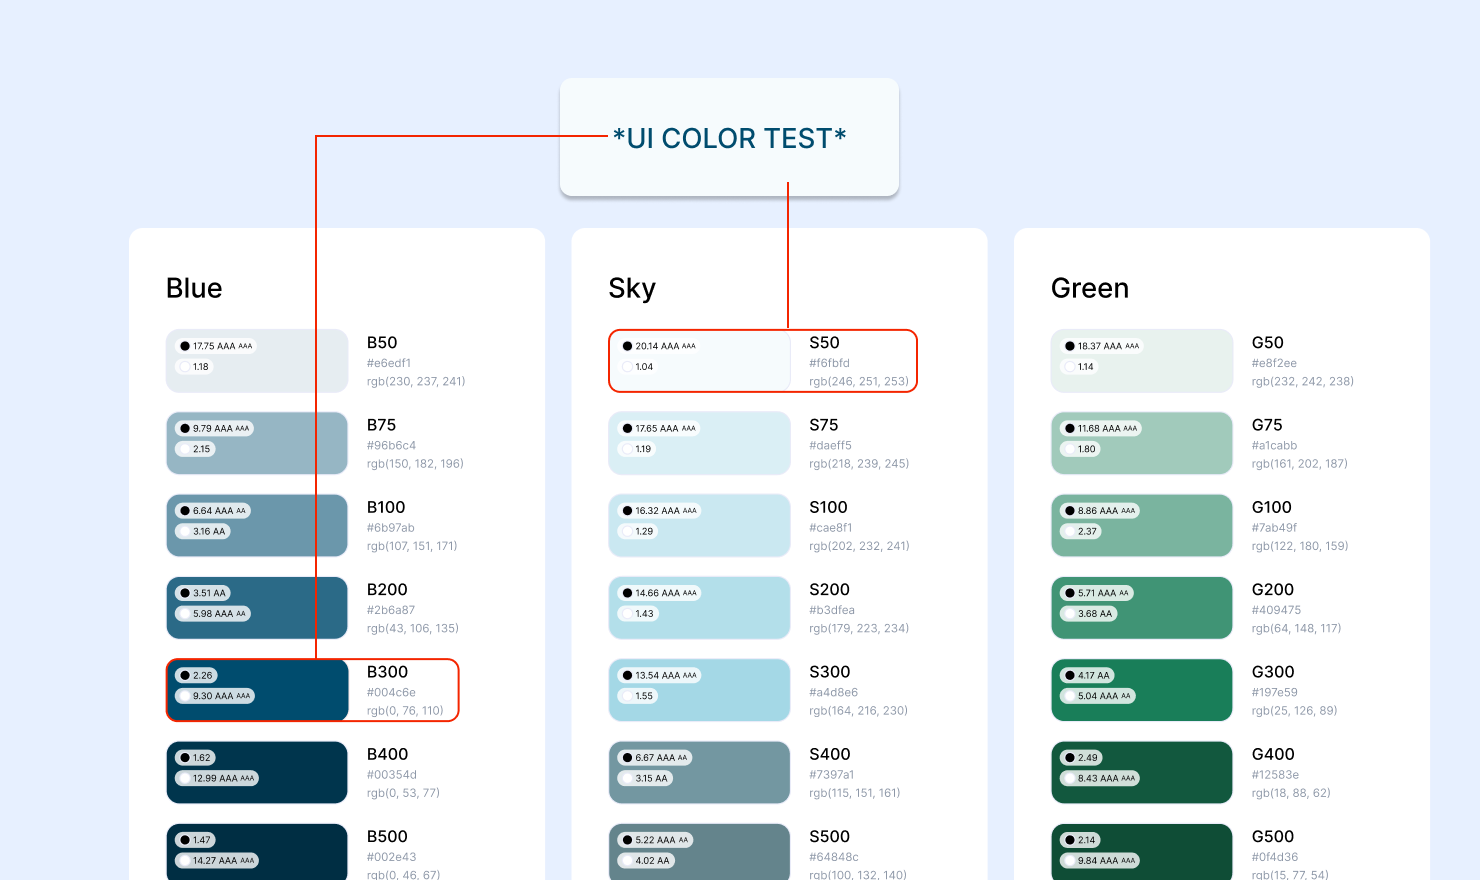
Task: Select the Green column header
Action: [x=1090, y=288]
